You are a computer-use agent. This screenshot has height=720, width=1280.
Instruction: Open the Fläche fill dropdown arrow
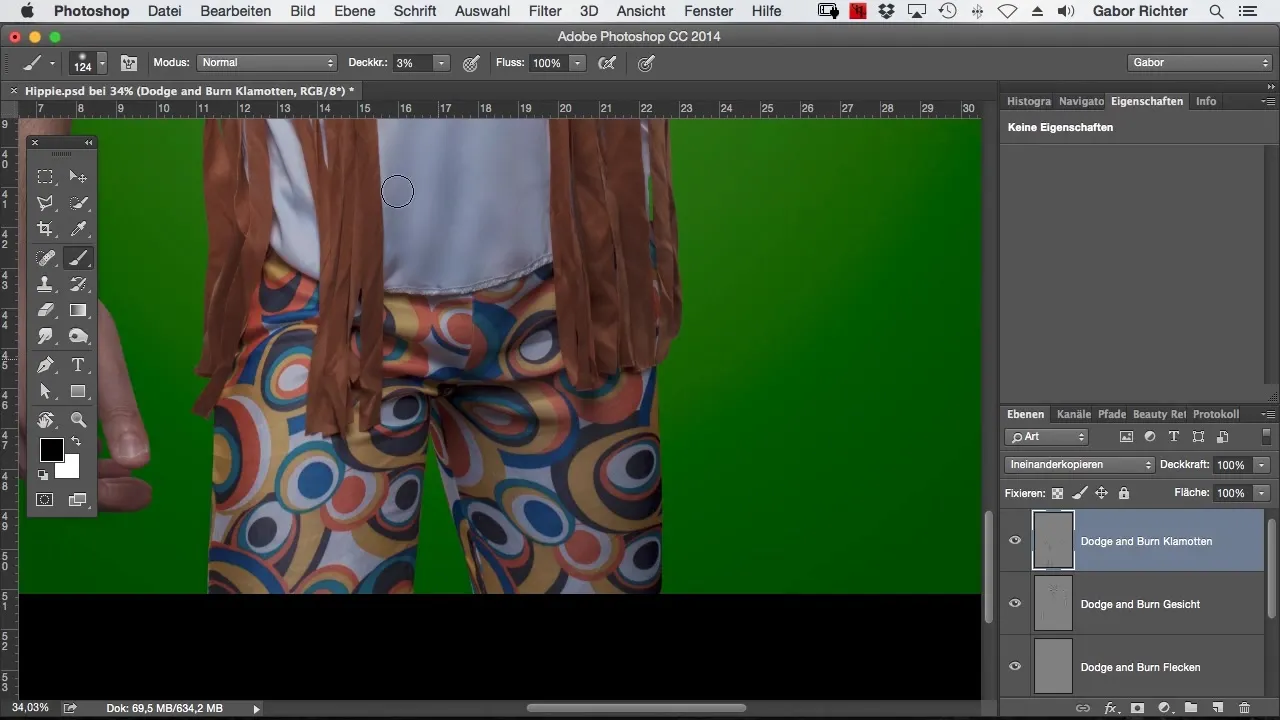(1261, 493)
